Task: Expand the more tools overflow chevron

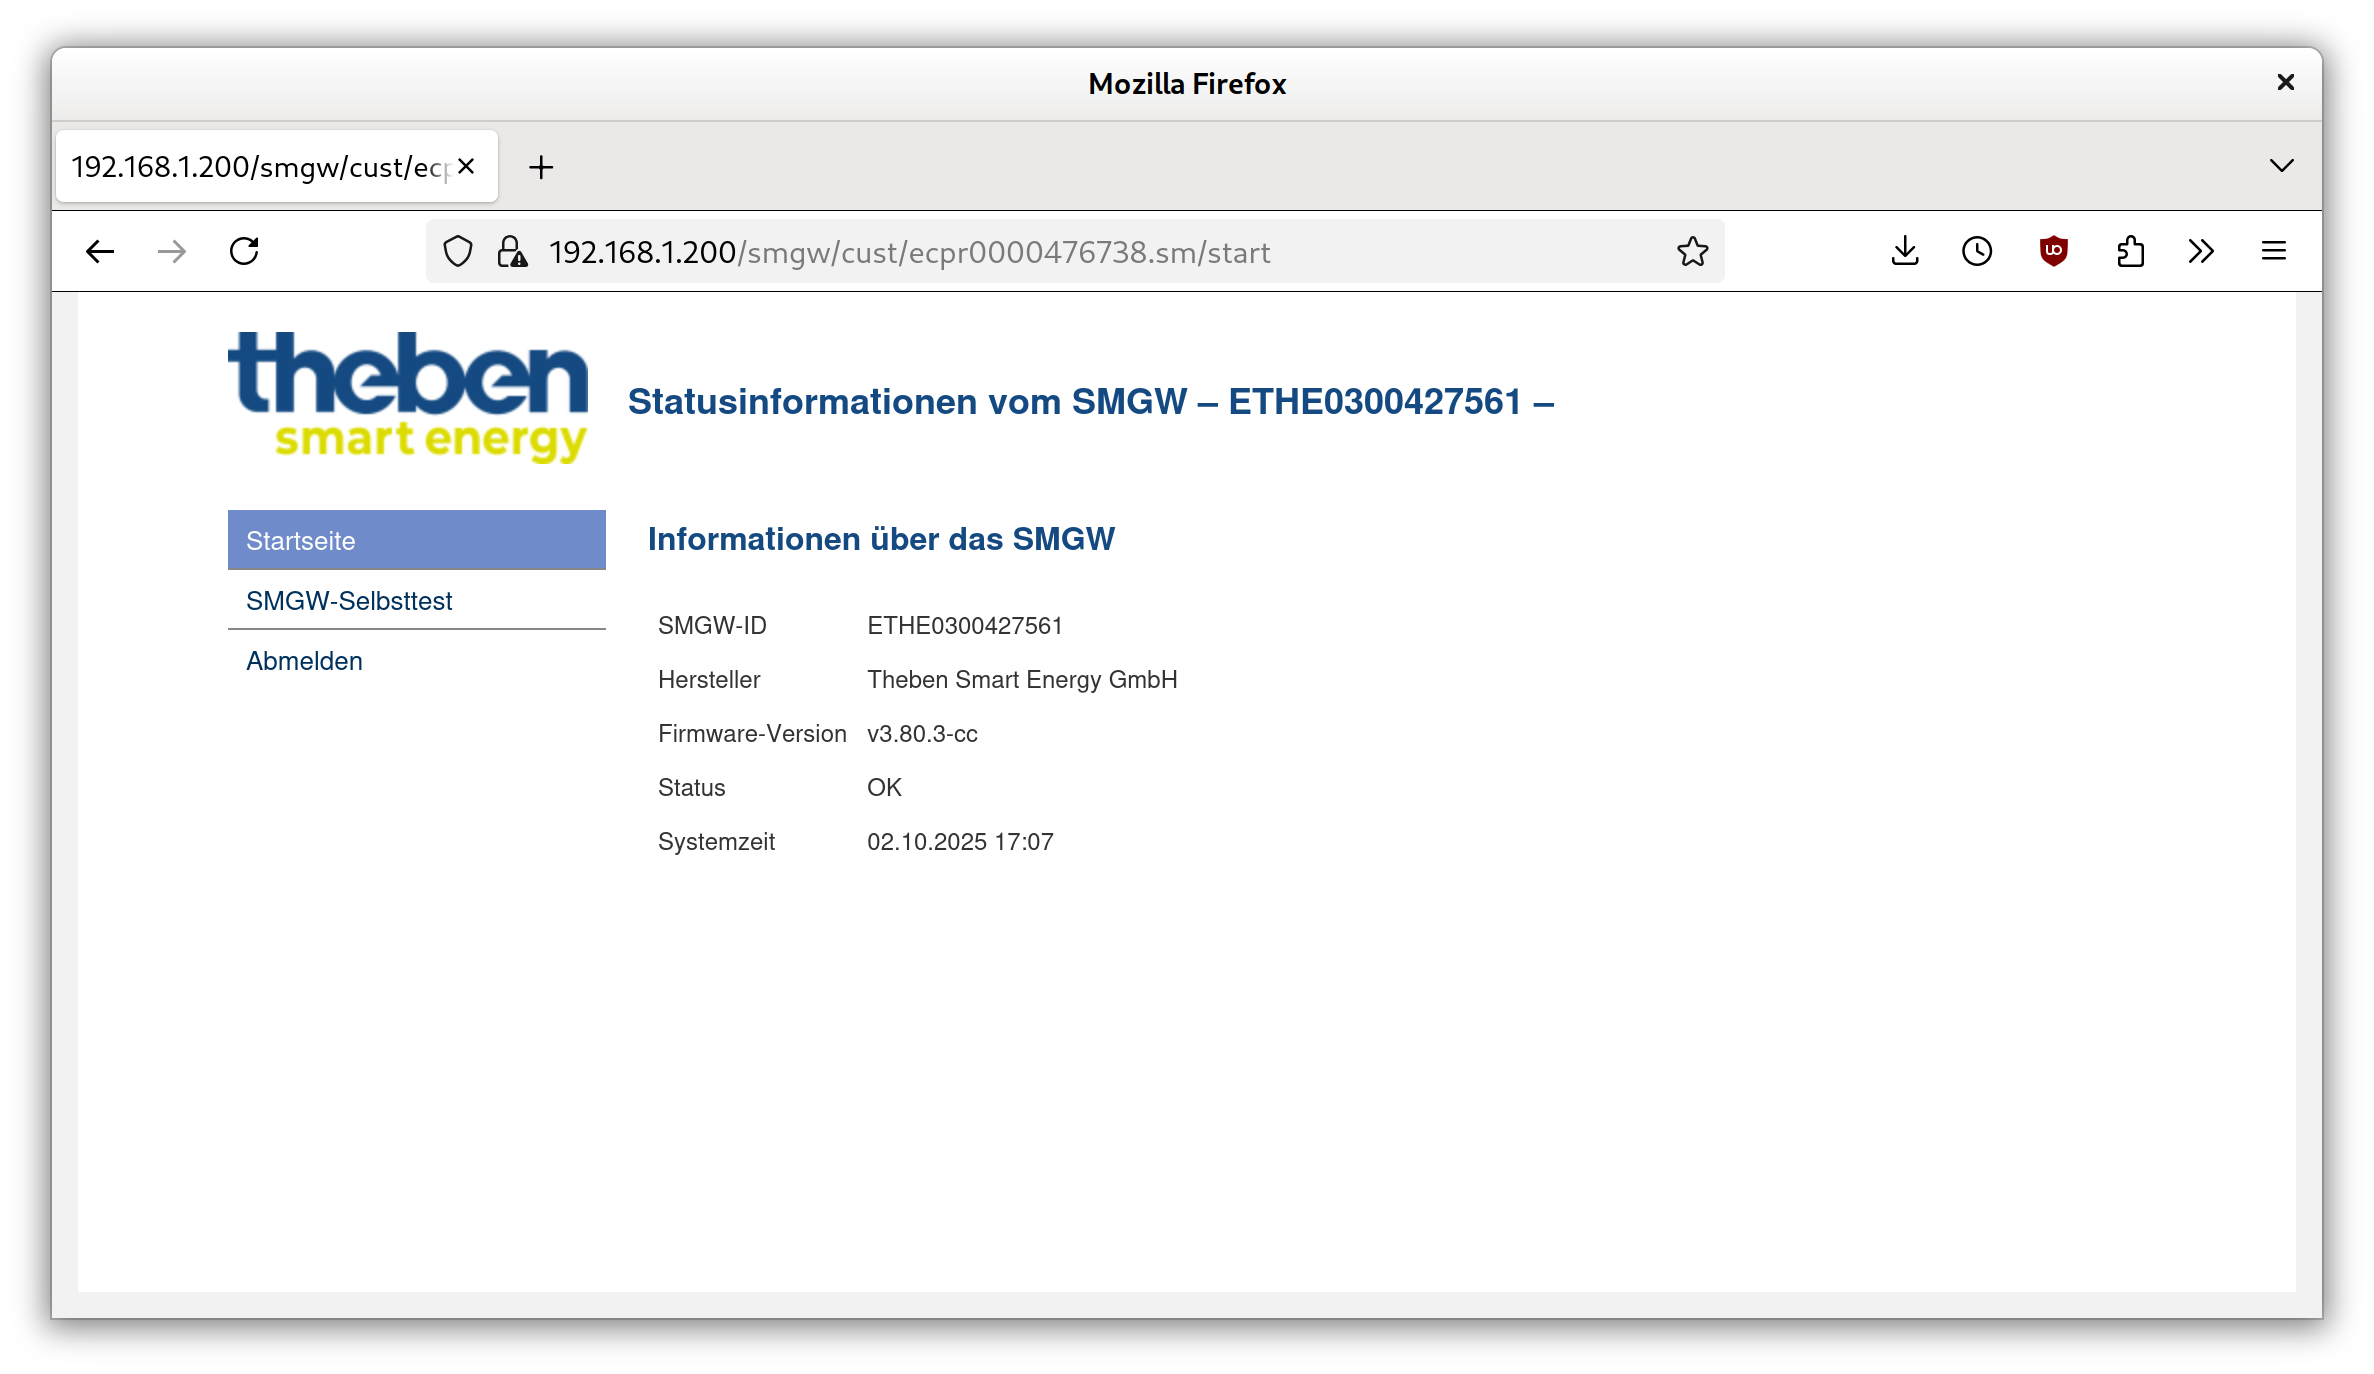Action: pos(2201,251)
